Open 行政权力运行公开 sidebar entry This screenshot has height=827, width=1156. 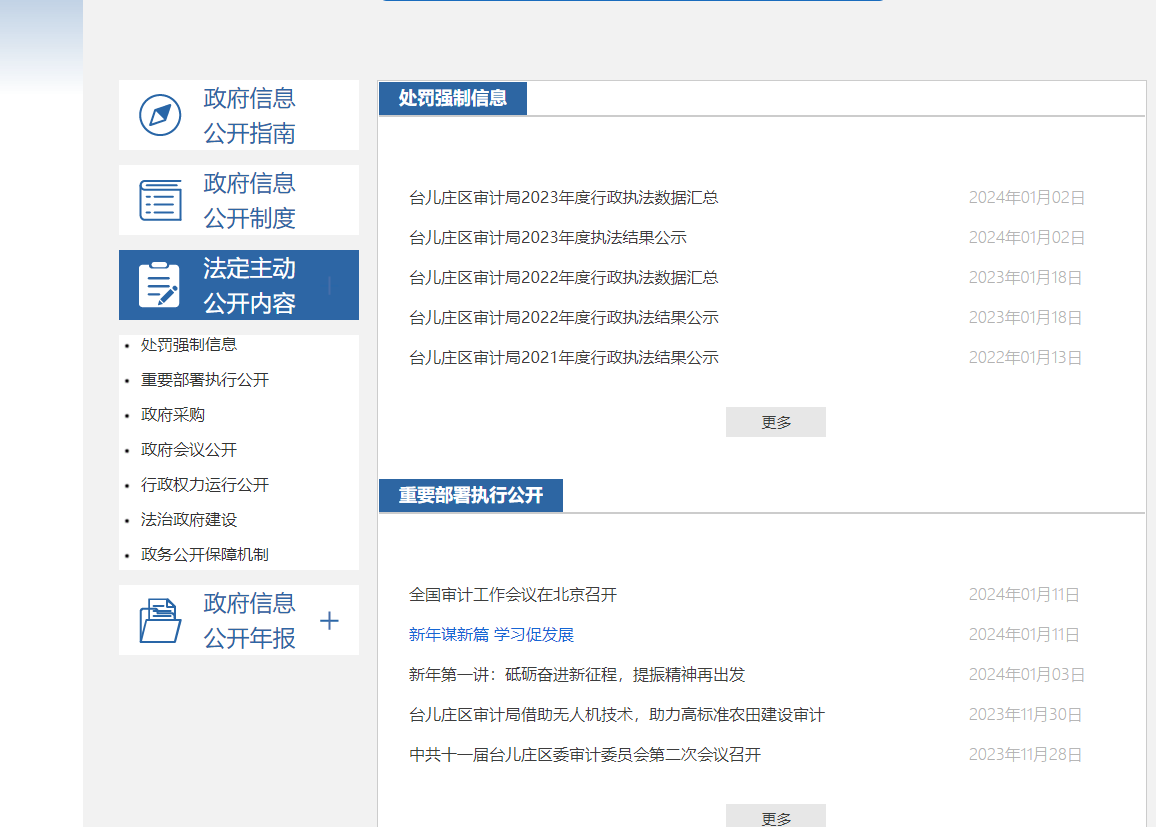coord(205,484)
